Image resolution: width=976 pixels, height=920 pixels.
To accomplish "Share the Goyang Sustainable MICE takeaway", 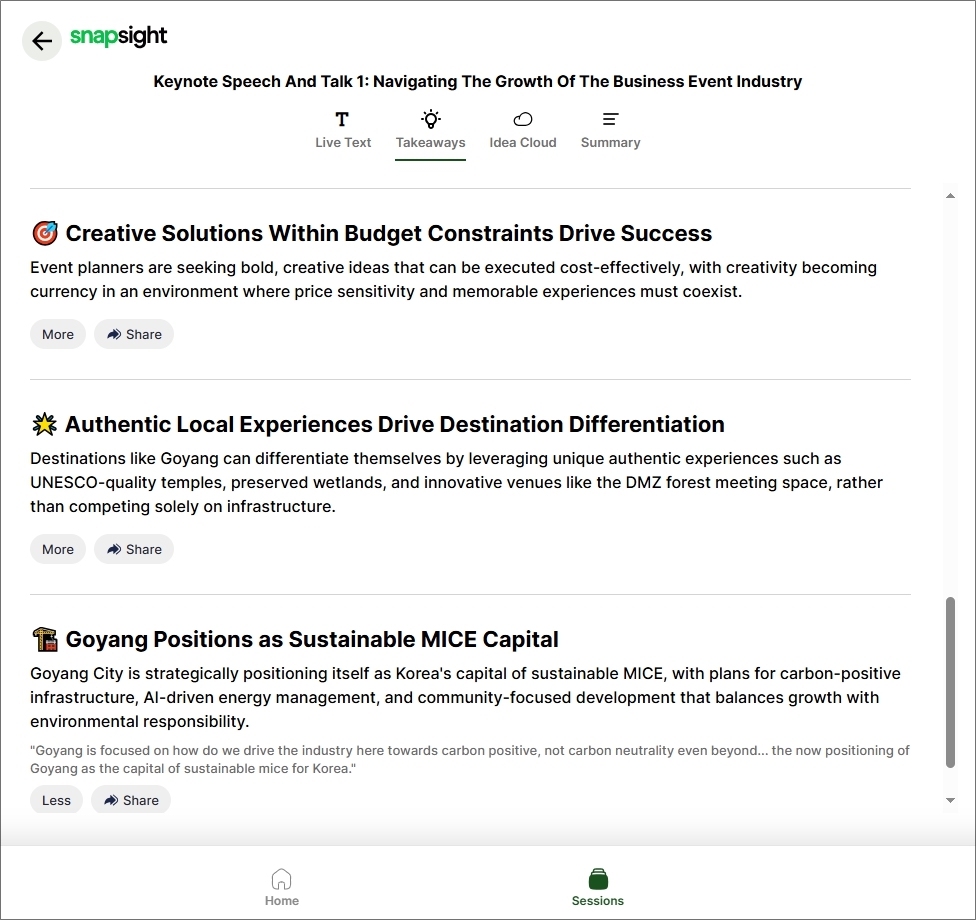I will point(131,800).
